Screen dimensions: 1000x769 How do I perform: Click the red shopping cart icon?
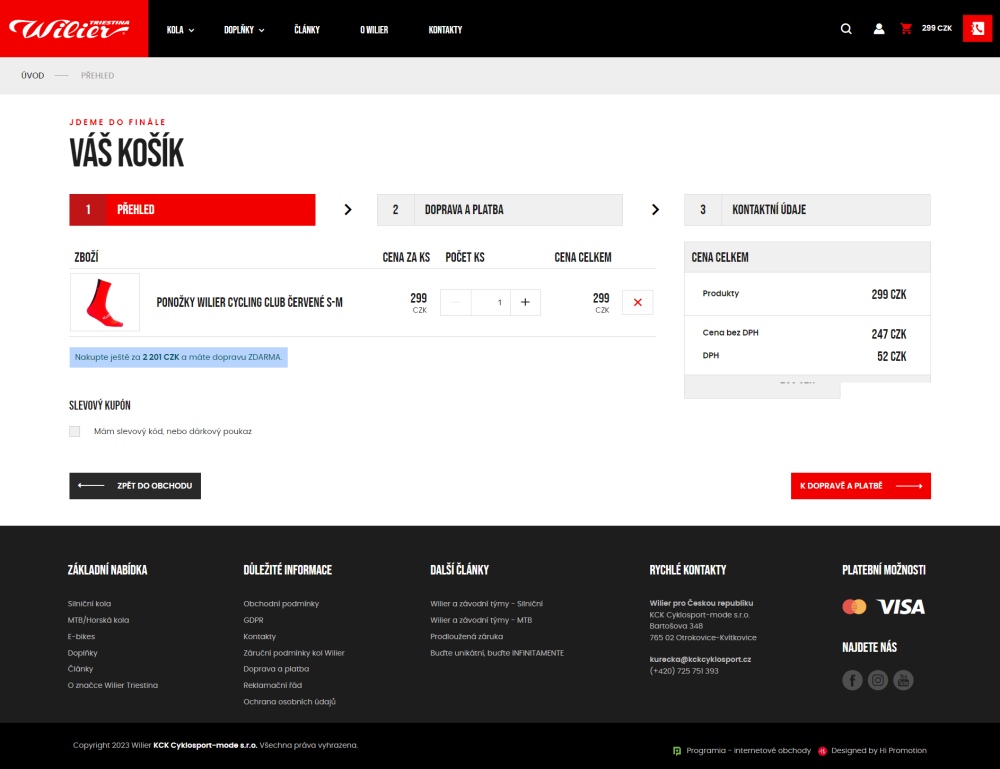(906, 28)
